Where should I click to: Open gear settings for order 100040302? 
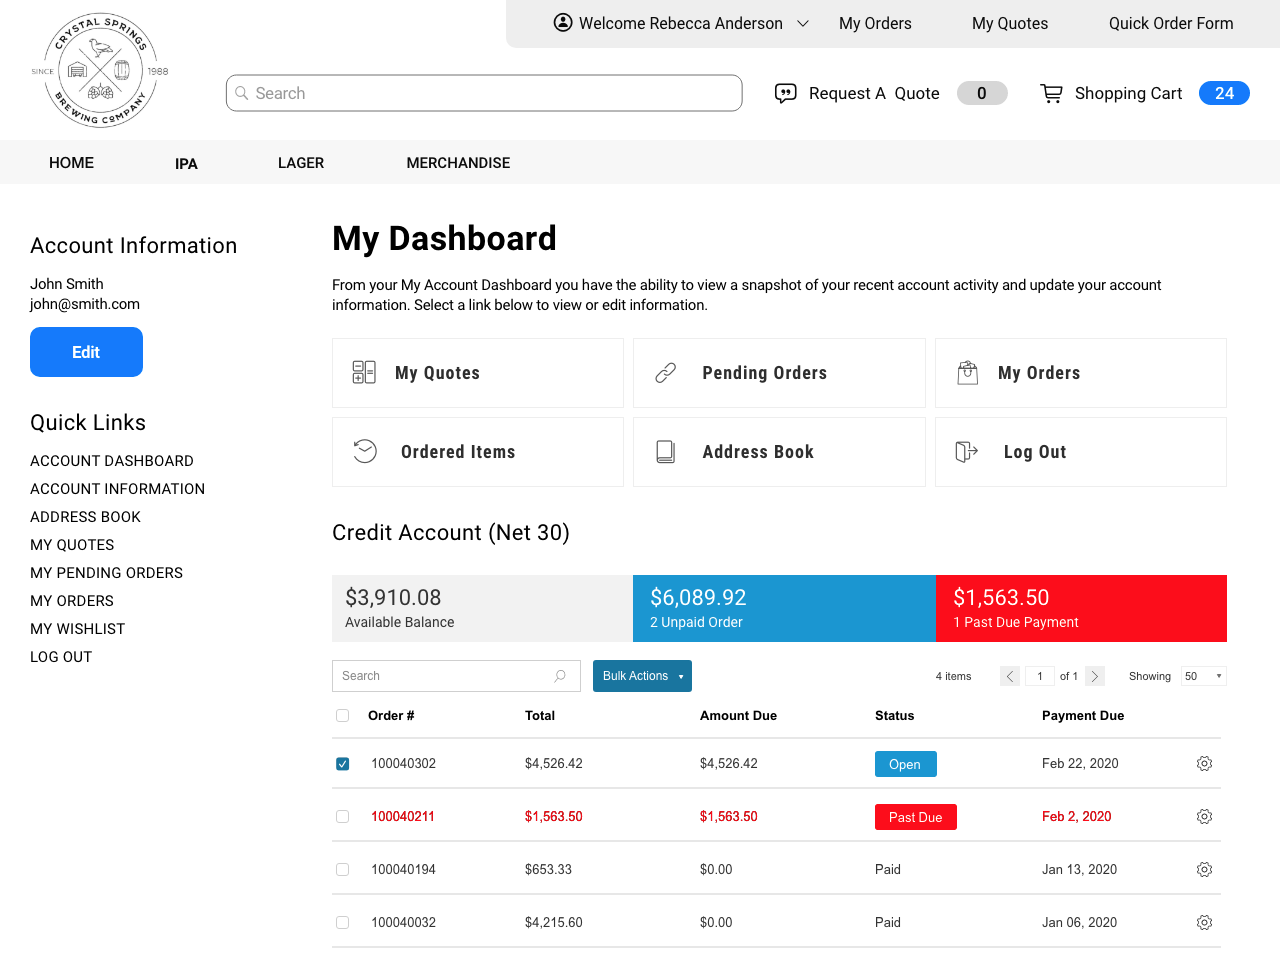1204,764
